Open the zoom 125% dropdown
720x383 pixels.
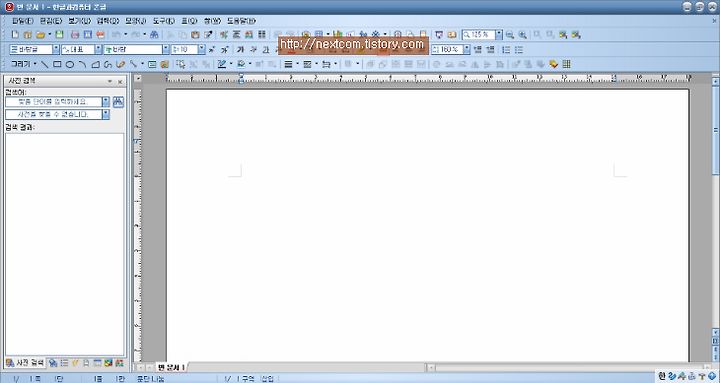pyautogui.click(x=499, y=34)
